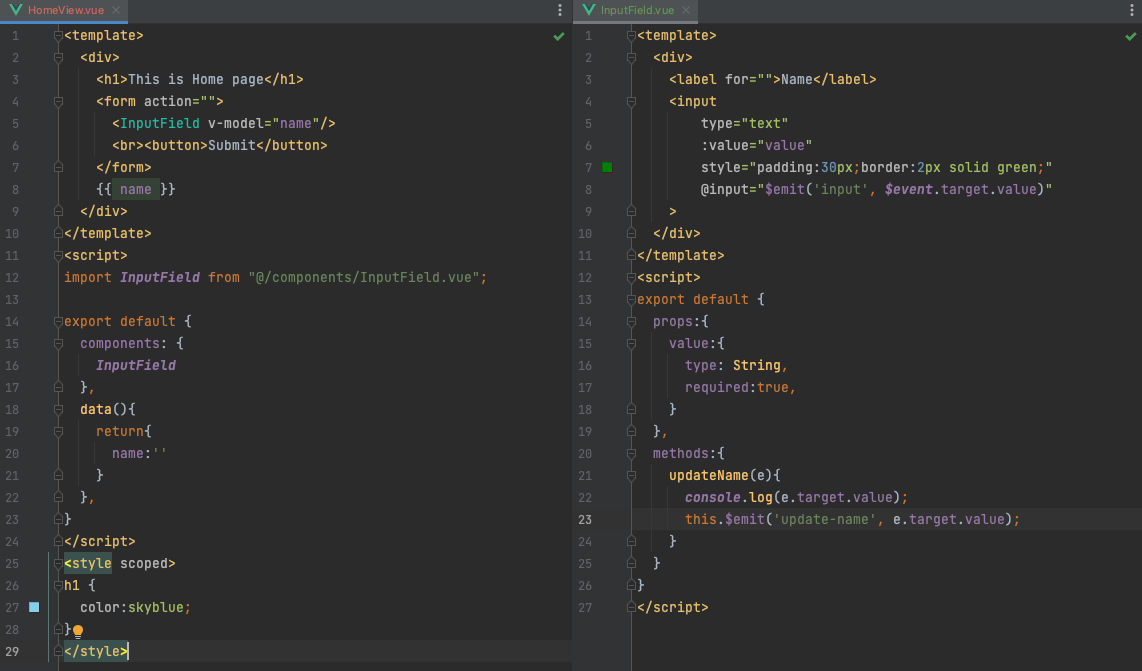1142x671 pixels.
Task: Click line number 12 in HomeView.vue gutter
Action: pos(12,278)
